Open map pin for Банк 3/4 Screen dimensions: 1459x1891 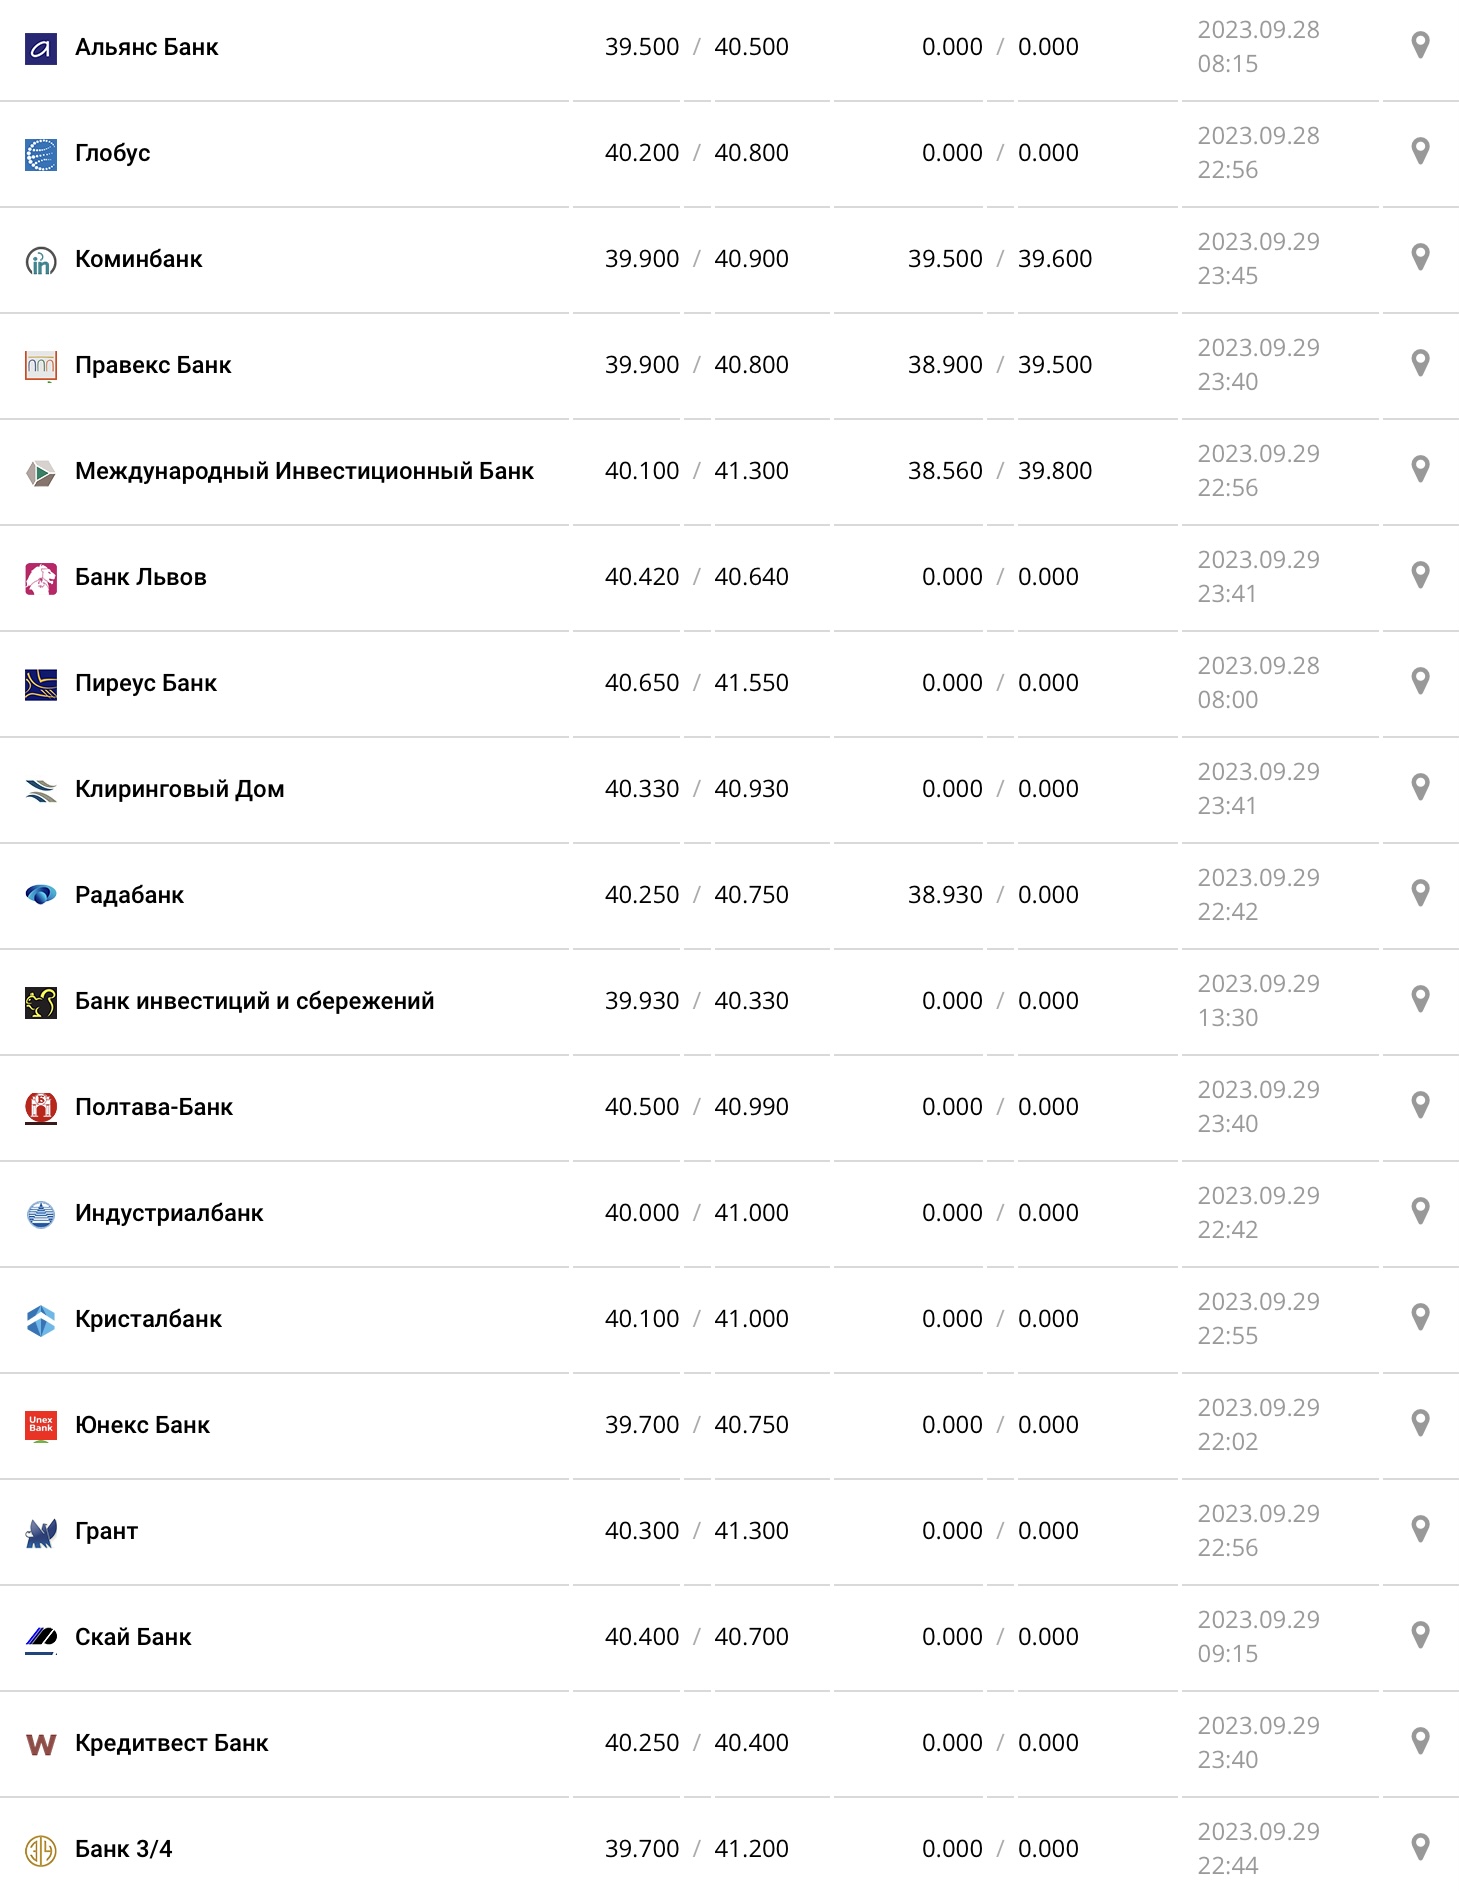click(1419, 1848)
